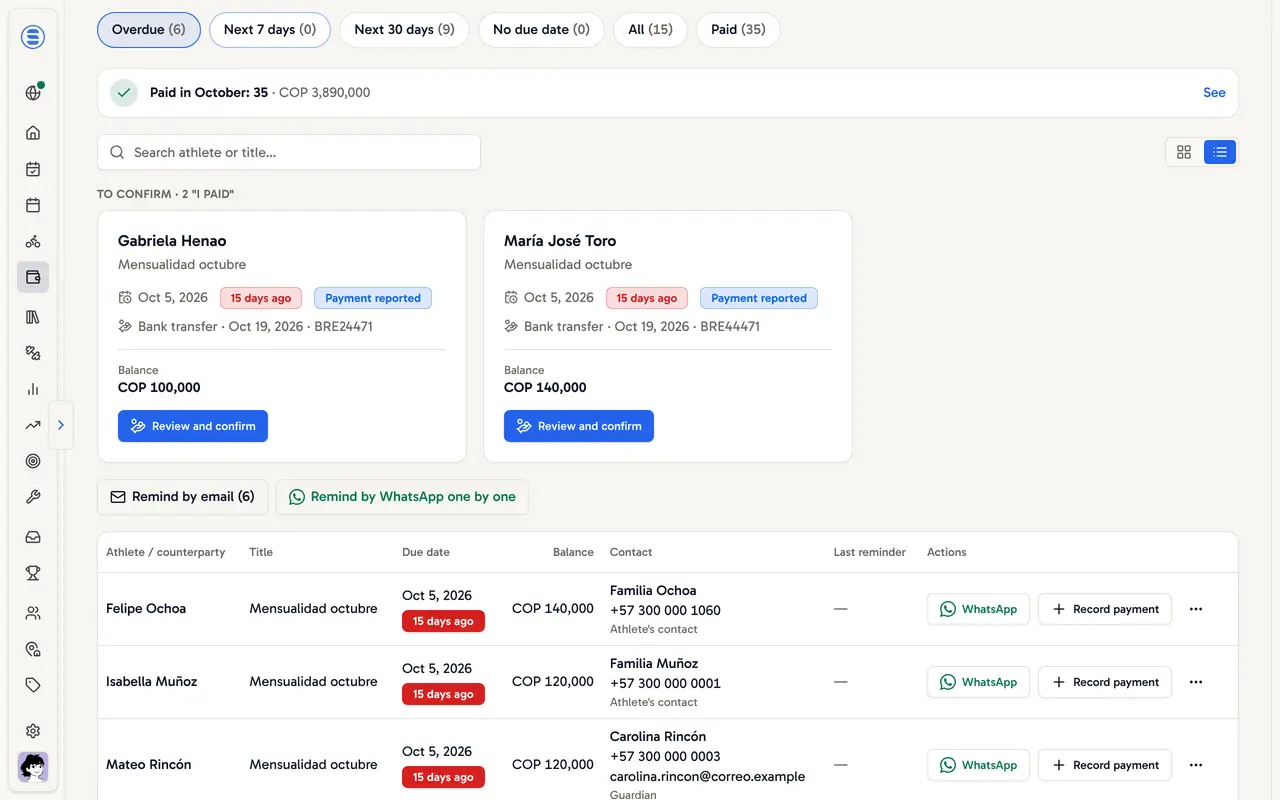Open more options for Felipe Ochoa row

pos(1195,609)
